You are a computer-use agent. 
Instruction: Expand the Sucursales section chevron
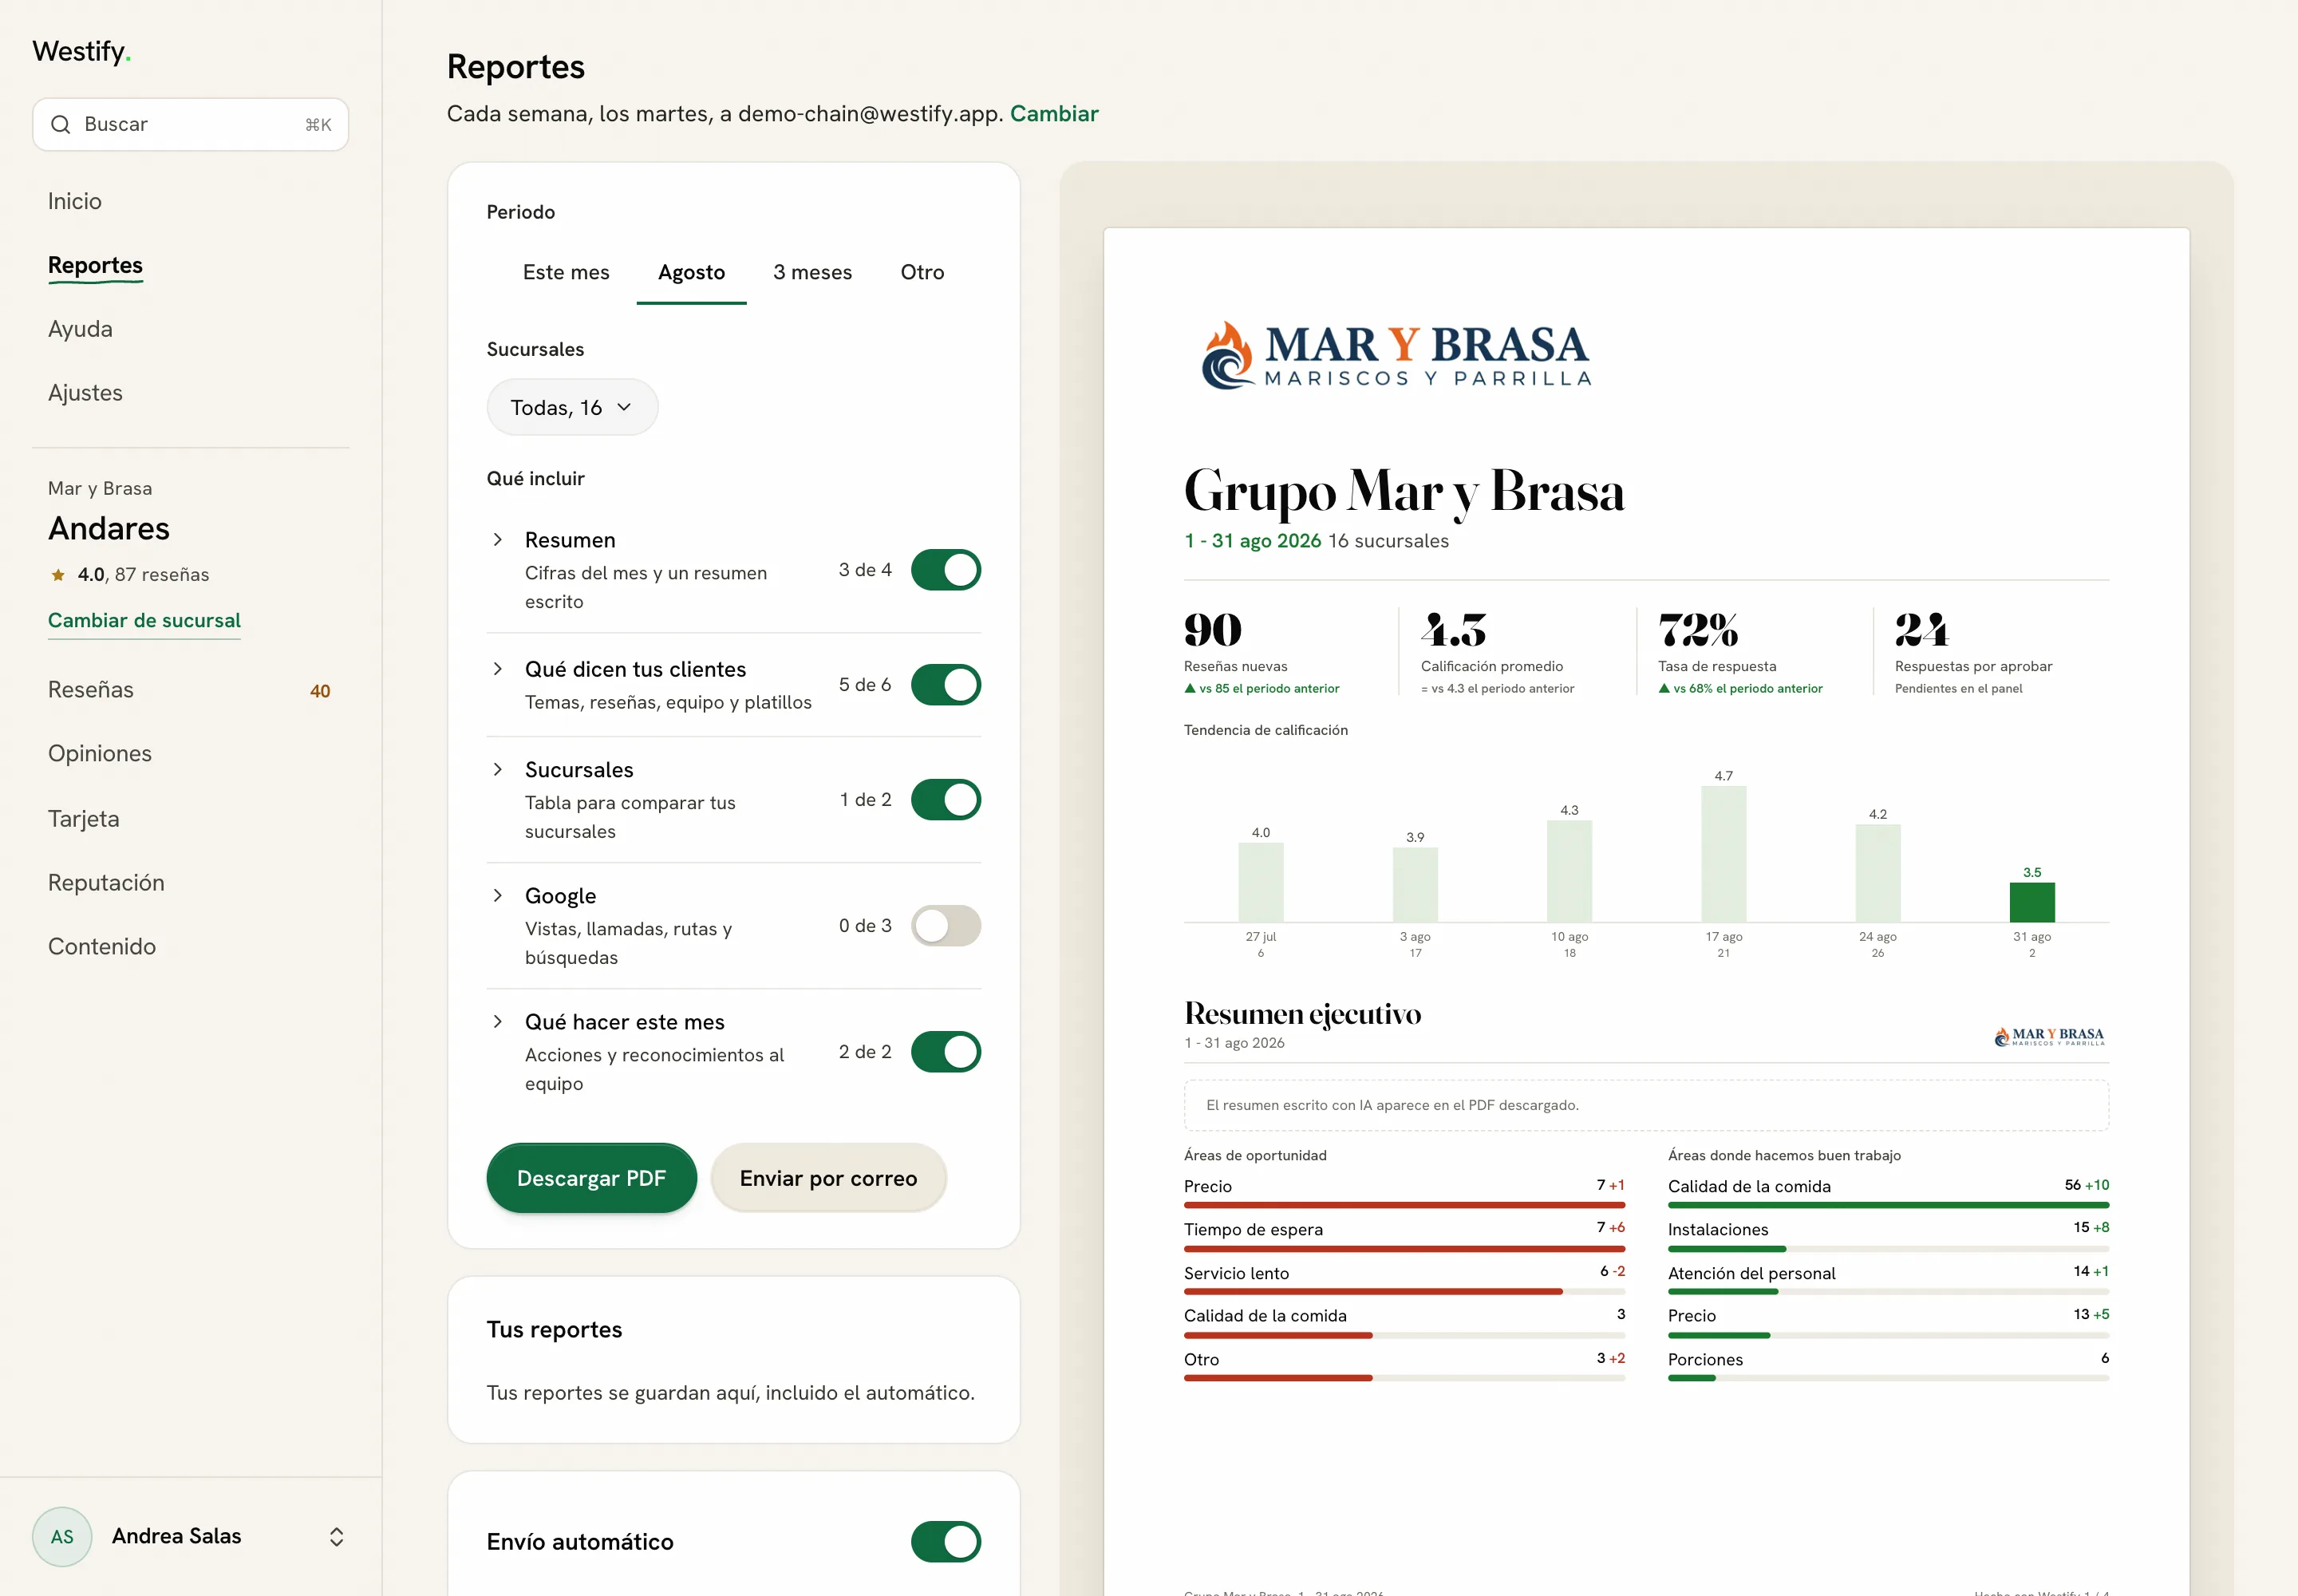point(498,769)
